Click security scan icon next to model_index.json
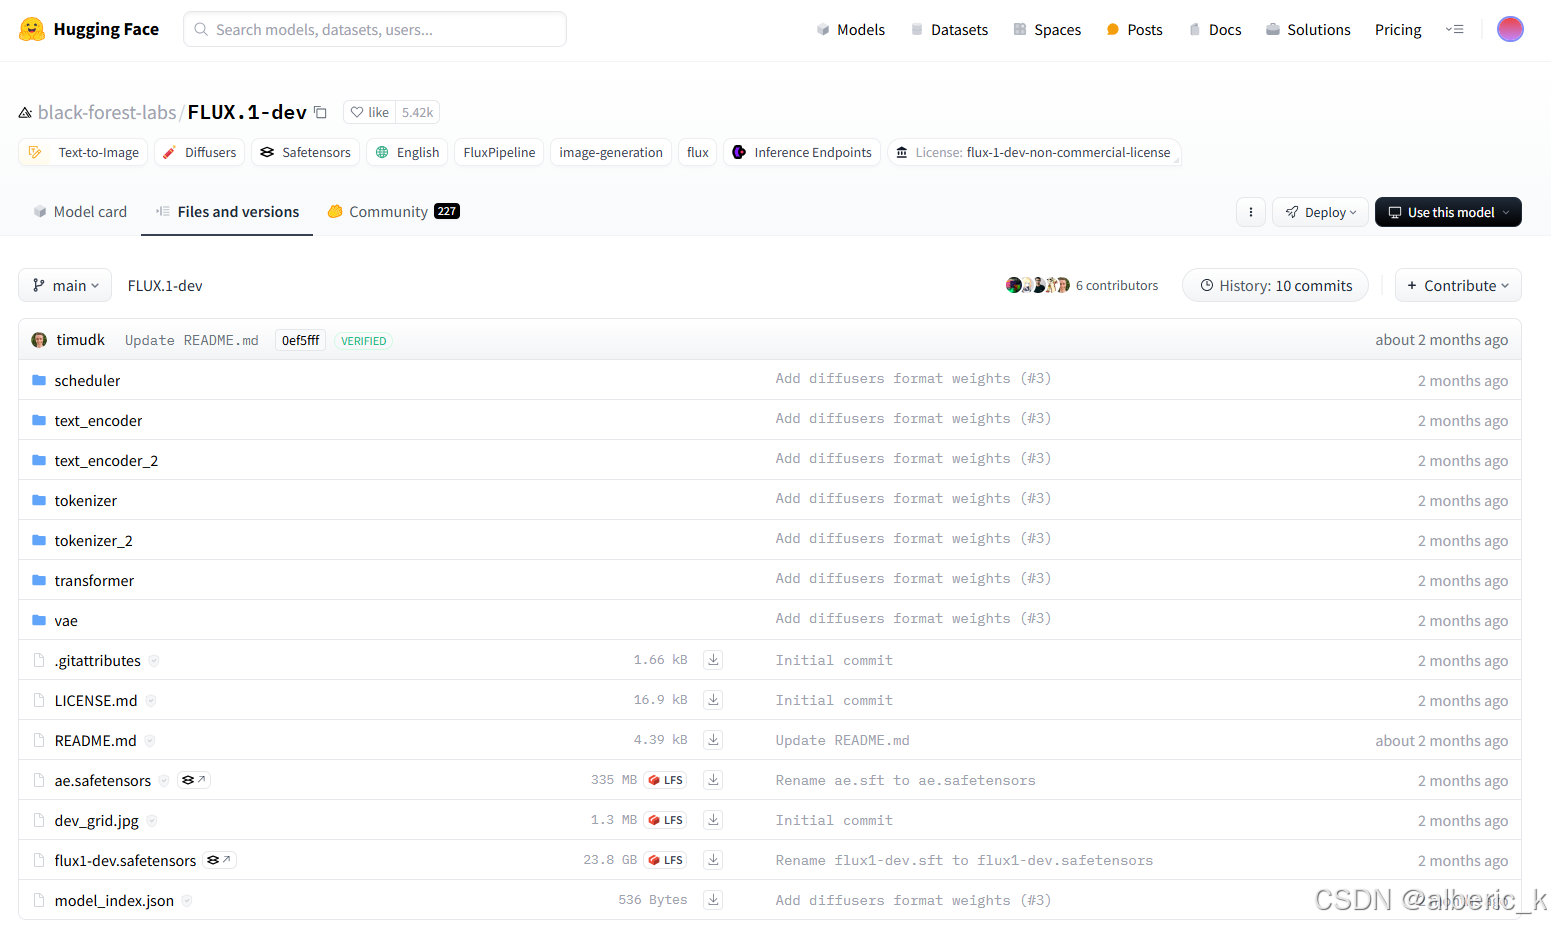1551x927 pixels. point(187,901)
